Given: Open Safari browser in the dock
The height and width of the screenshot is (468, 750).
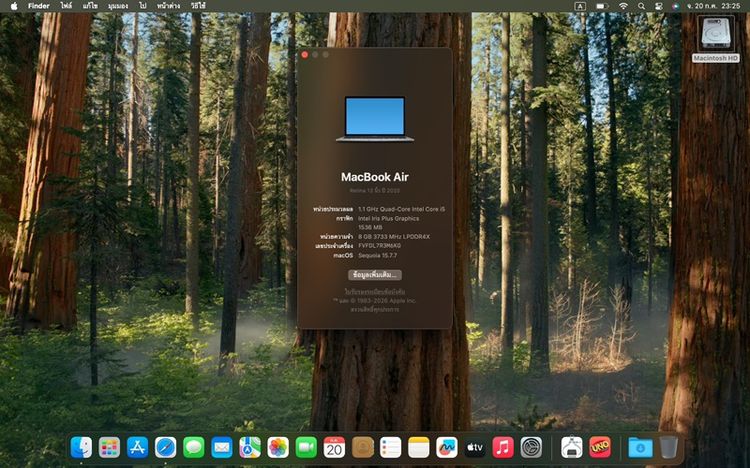Looking at the screenshot, I should coord(165,447).
